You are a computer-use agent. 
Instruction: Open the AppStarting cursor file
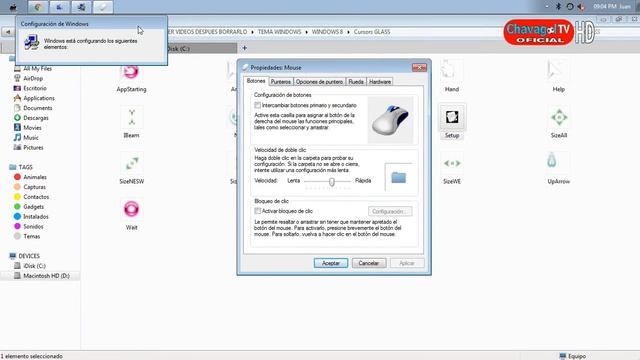click(131, 78)
